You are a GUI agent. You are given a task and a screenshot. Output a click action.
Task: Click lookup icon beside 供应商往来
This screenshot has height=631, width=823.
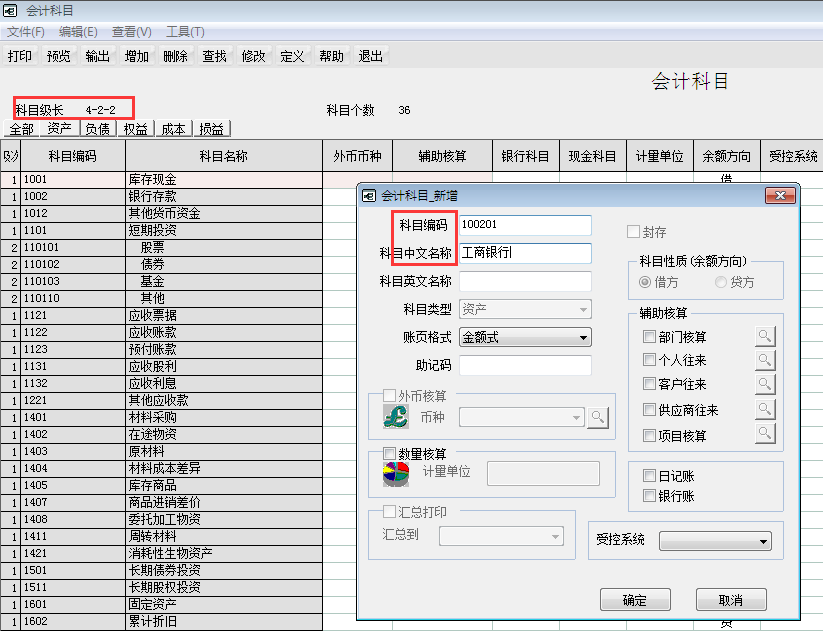[765, 409]
